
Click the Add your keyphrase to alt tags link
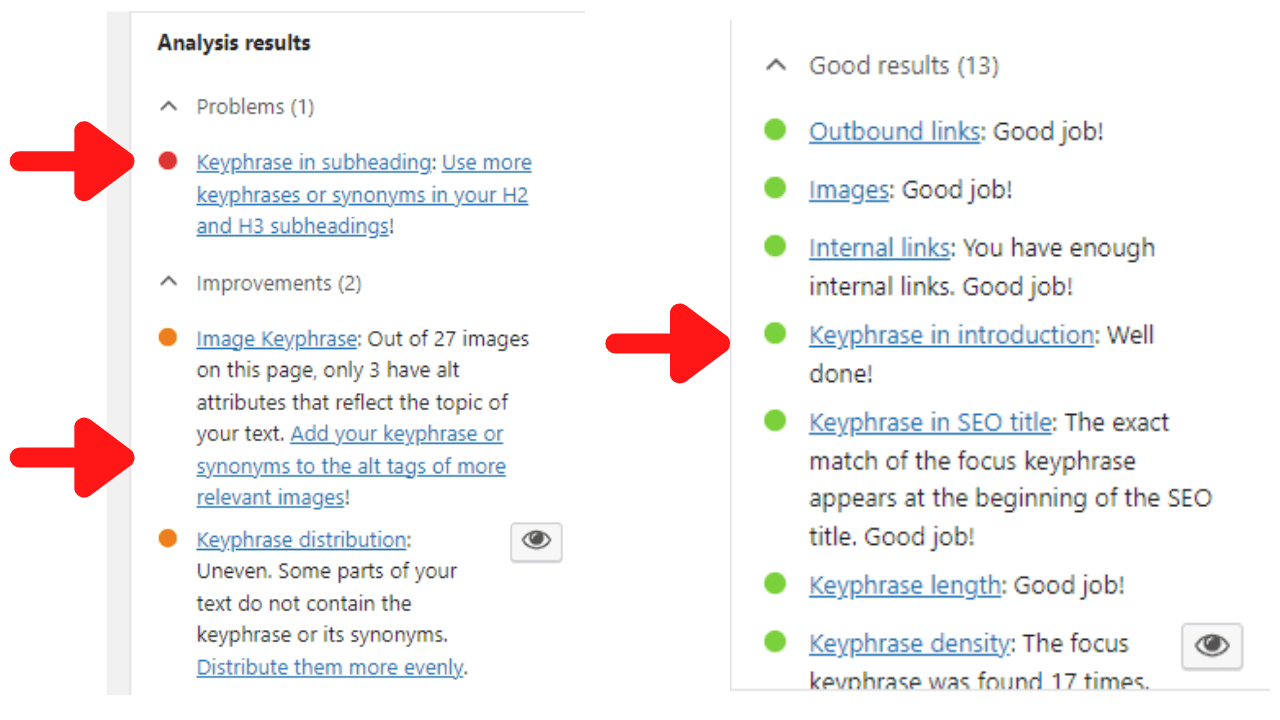(351, 466)
